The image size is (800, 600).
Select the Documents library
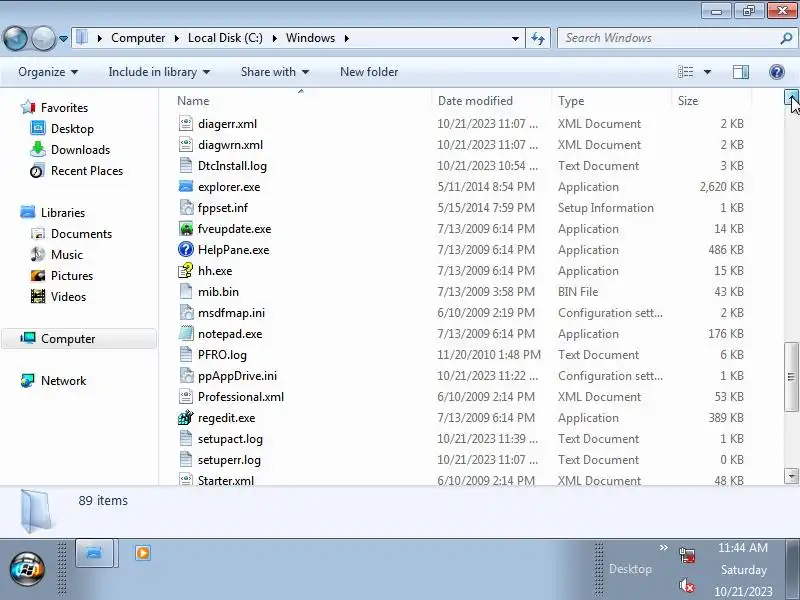pyautogui.click(x=81, y=234)
